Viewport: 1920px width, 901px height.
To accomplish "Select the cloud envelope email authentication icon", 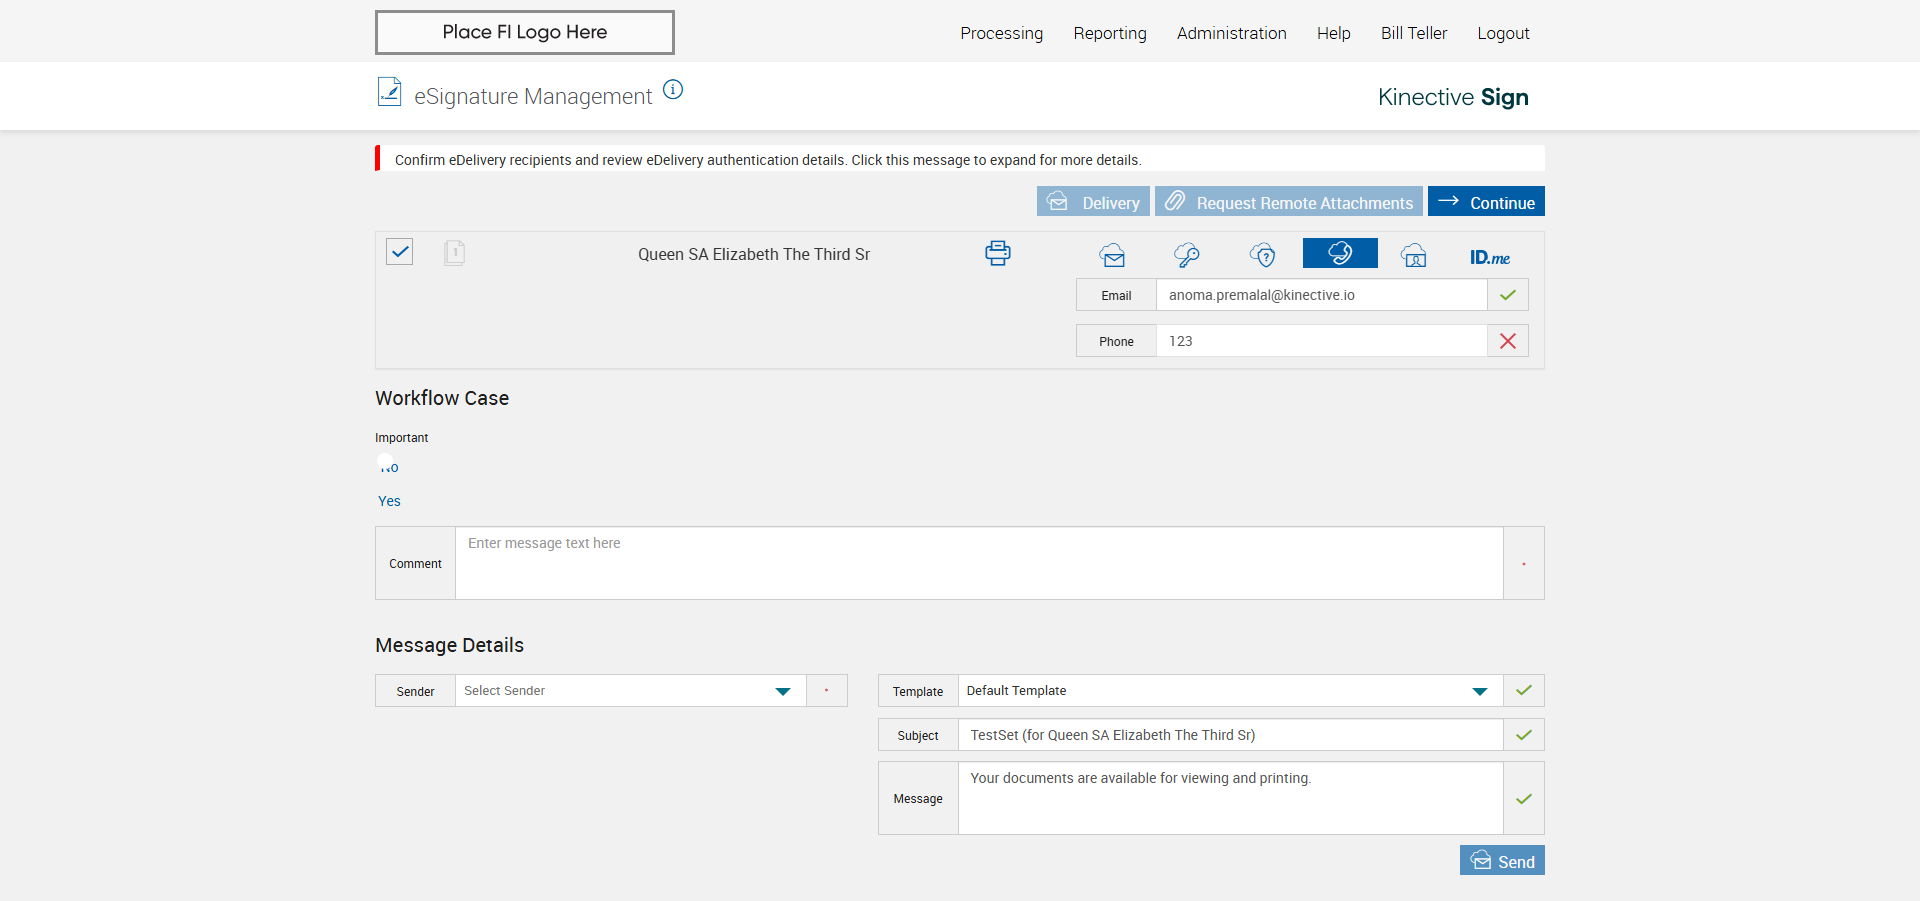I will 1112,256.
